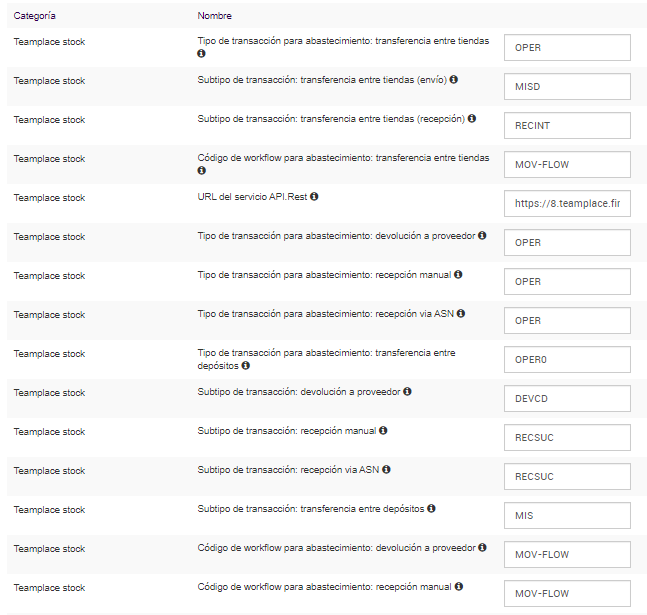This screenshot has width=647, height=615.
Task: Sort by the Categoría column header
Action: (34, 16)
